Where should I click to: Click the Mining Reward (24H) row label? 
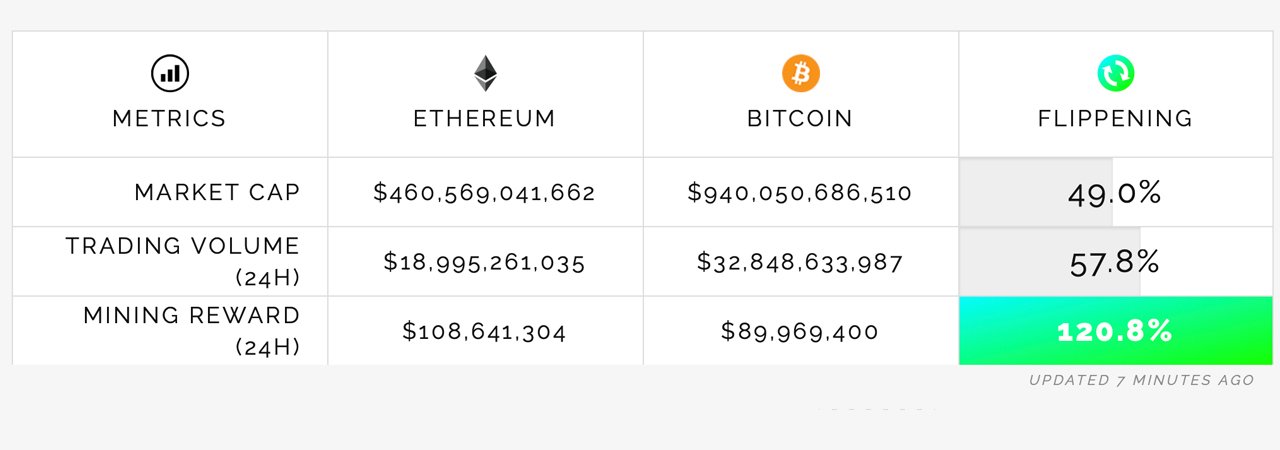tap(192, 331)
